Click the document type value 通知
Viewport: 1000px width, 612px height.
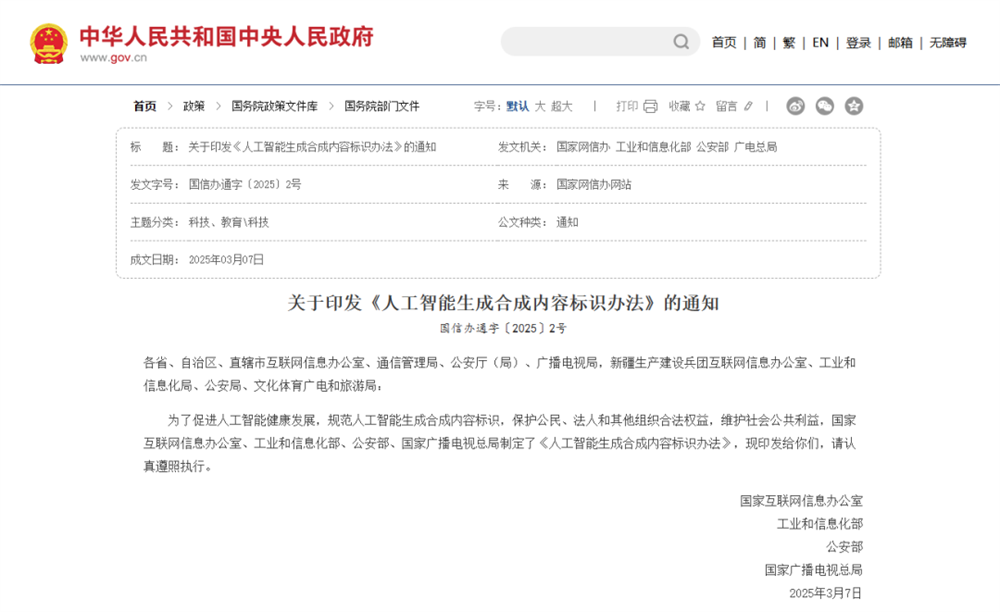point(567,222)
